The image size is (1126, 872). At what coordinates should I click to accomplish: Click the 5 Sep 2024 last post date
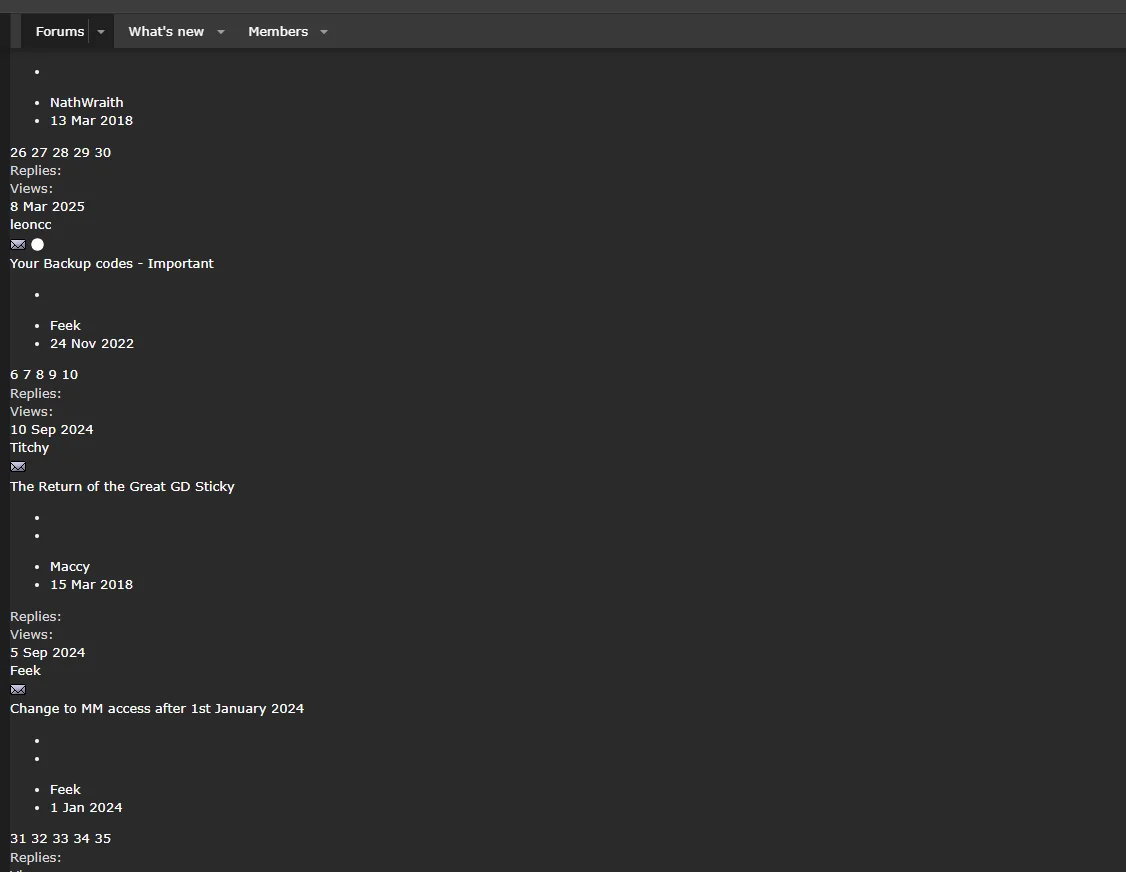pos(47,652)
